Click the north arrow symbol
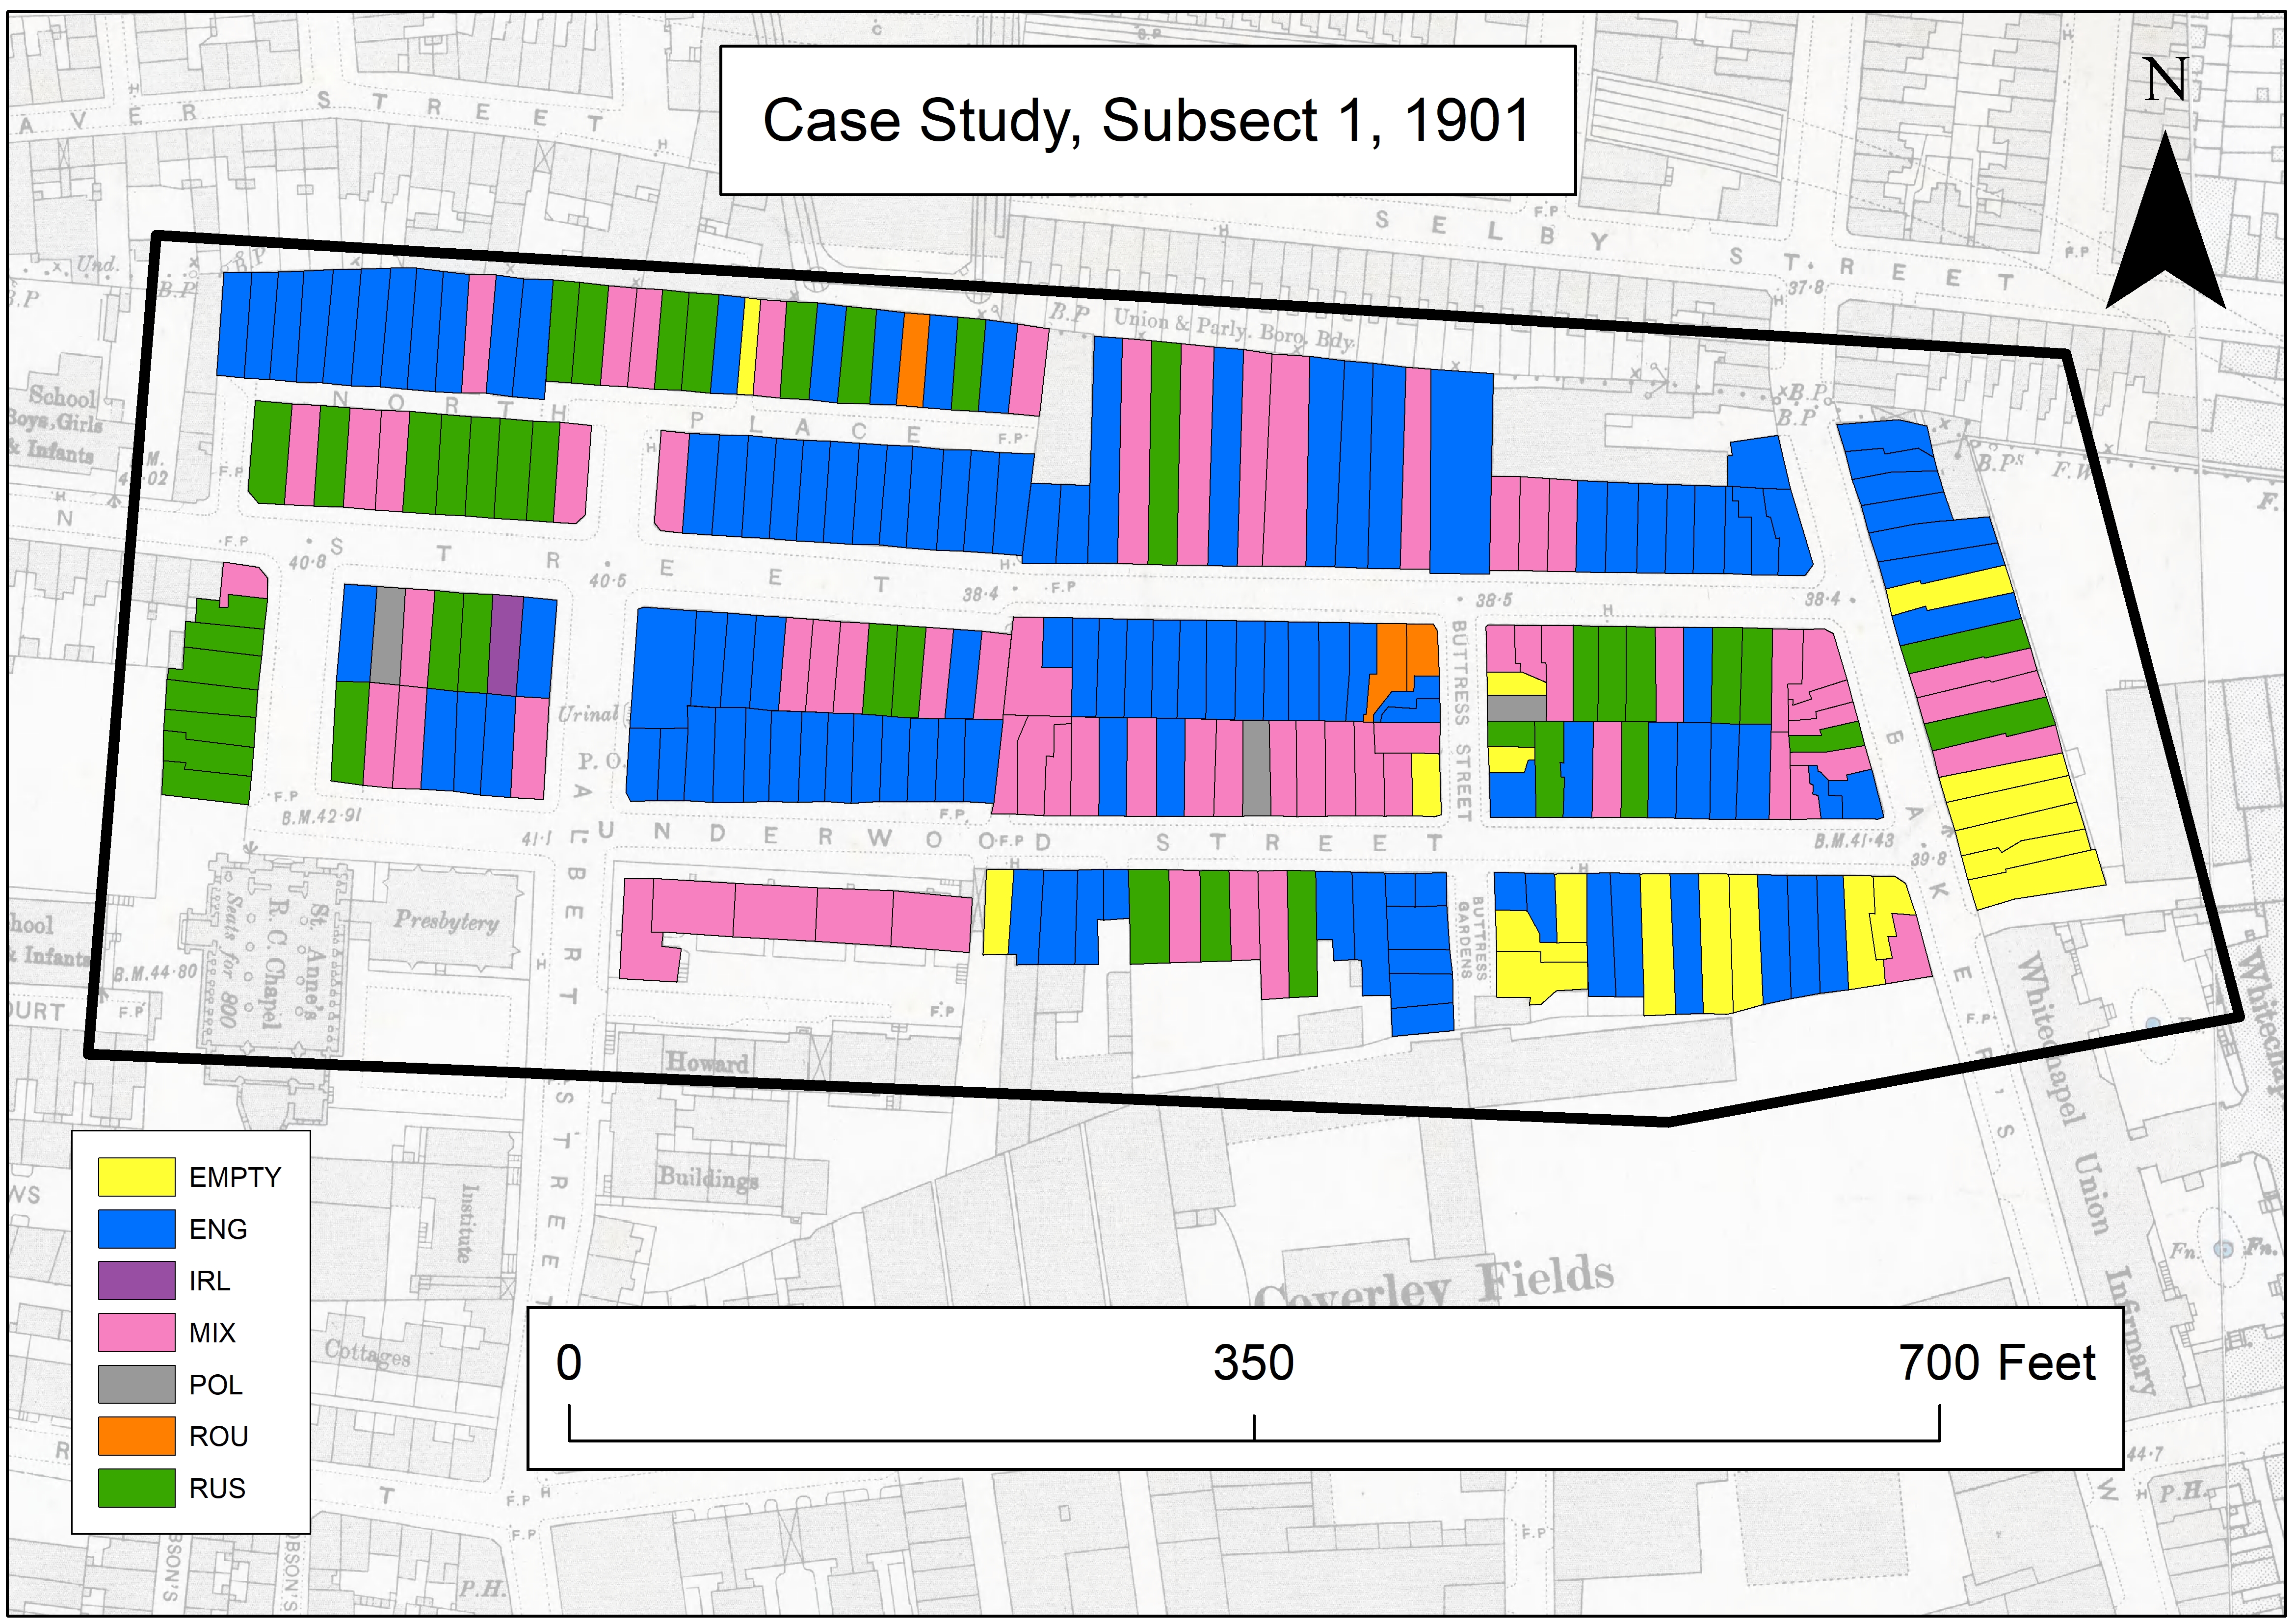 point(2165,230)
